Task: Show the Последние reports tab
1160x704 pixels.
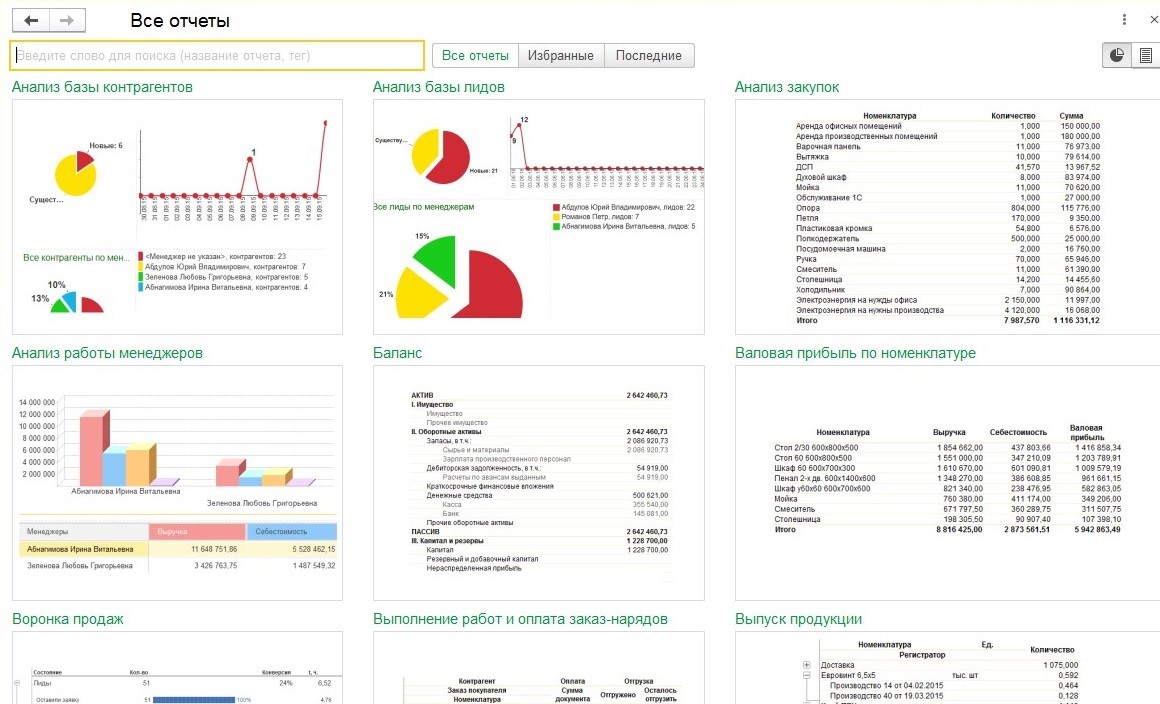Action: [x=648, y=56]
